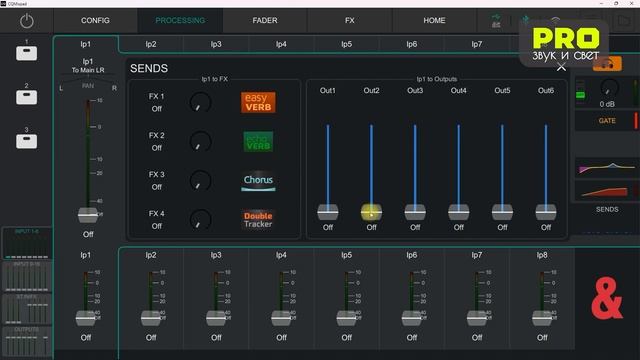
Task: Open the EQ curve thumbnail
Action: [607, 168]
